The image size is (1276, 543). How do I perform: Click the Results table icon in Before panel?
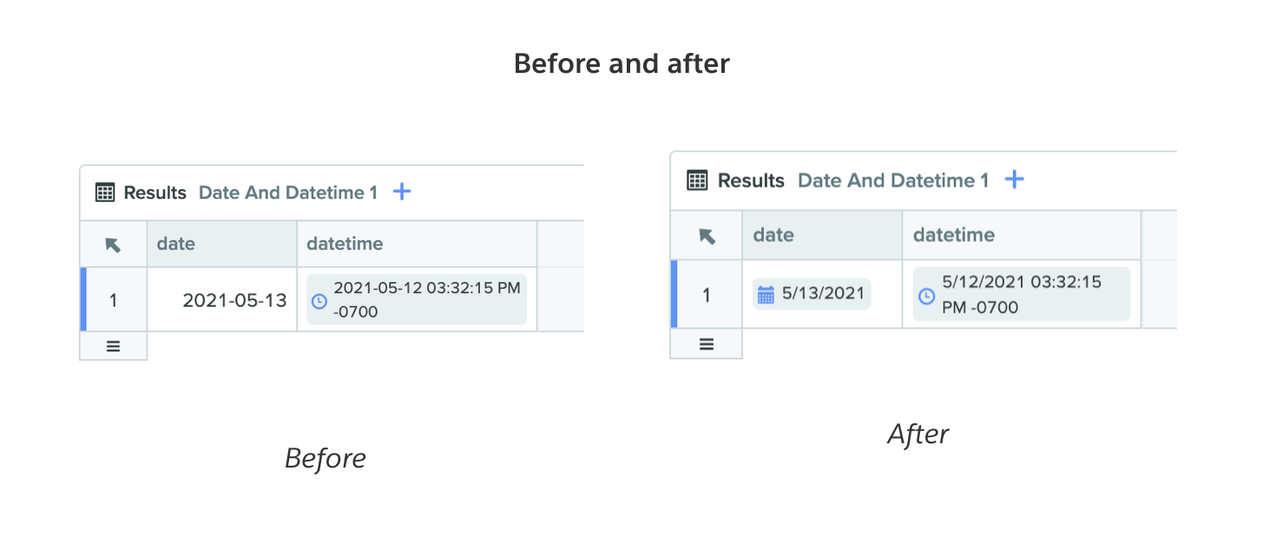coord(105,192)
